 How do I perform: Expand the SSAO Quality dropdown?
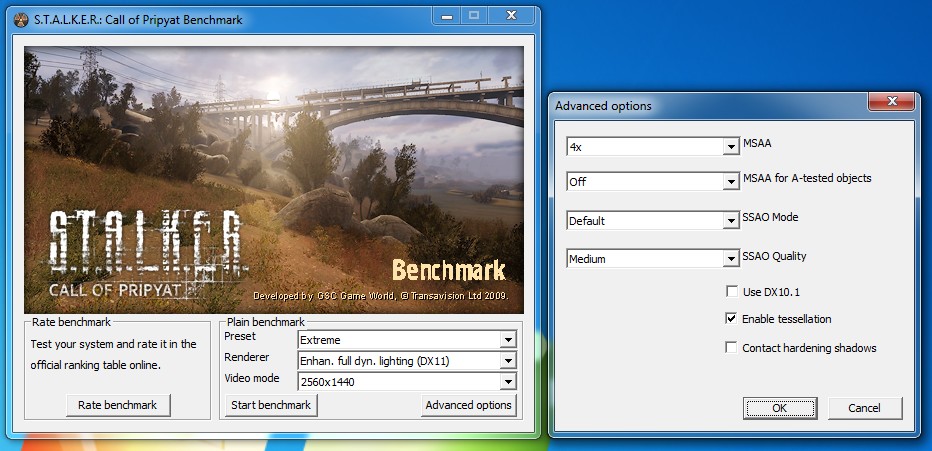point(653,258)
